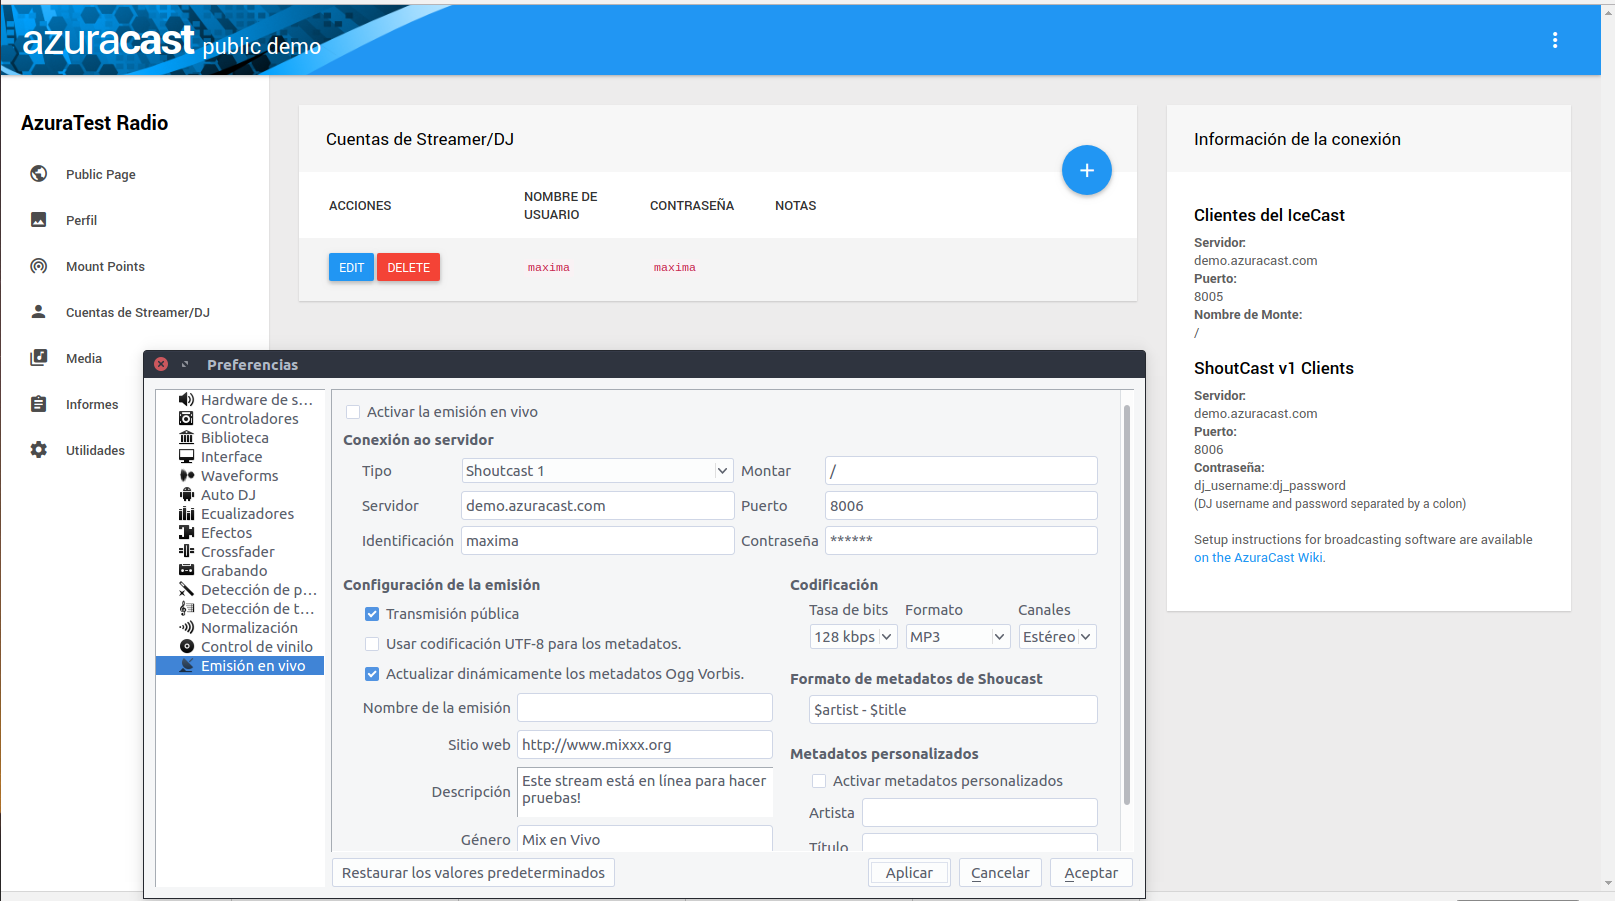The height and width of the screenshot is (901, 1615).
Task: Open the Auto DJ settings page
Action: coord(228,494)
